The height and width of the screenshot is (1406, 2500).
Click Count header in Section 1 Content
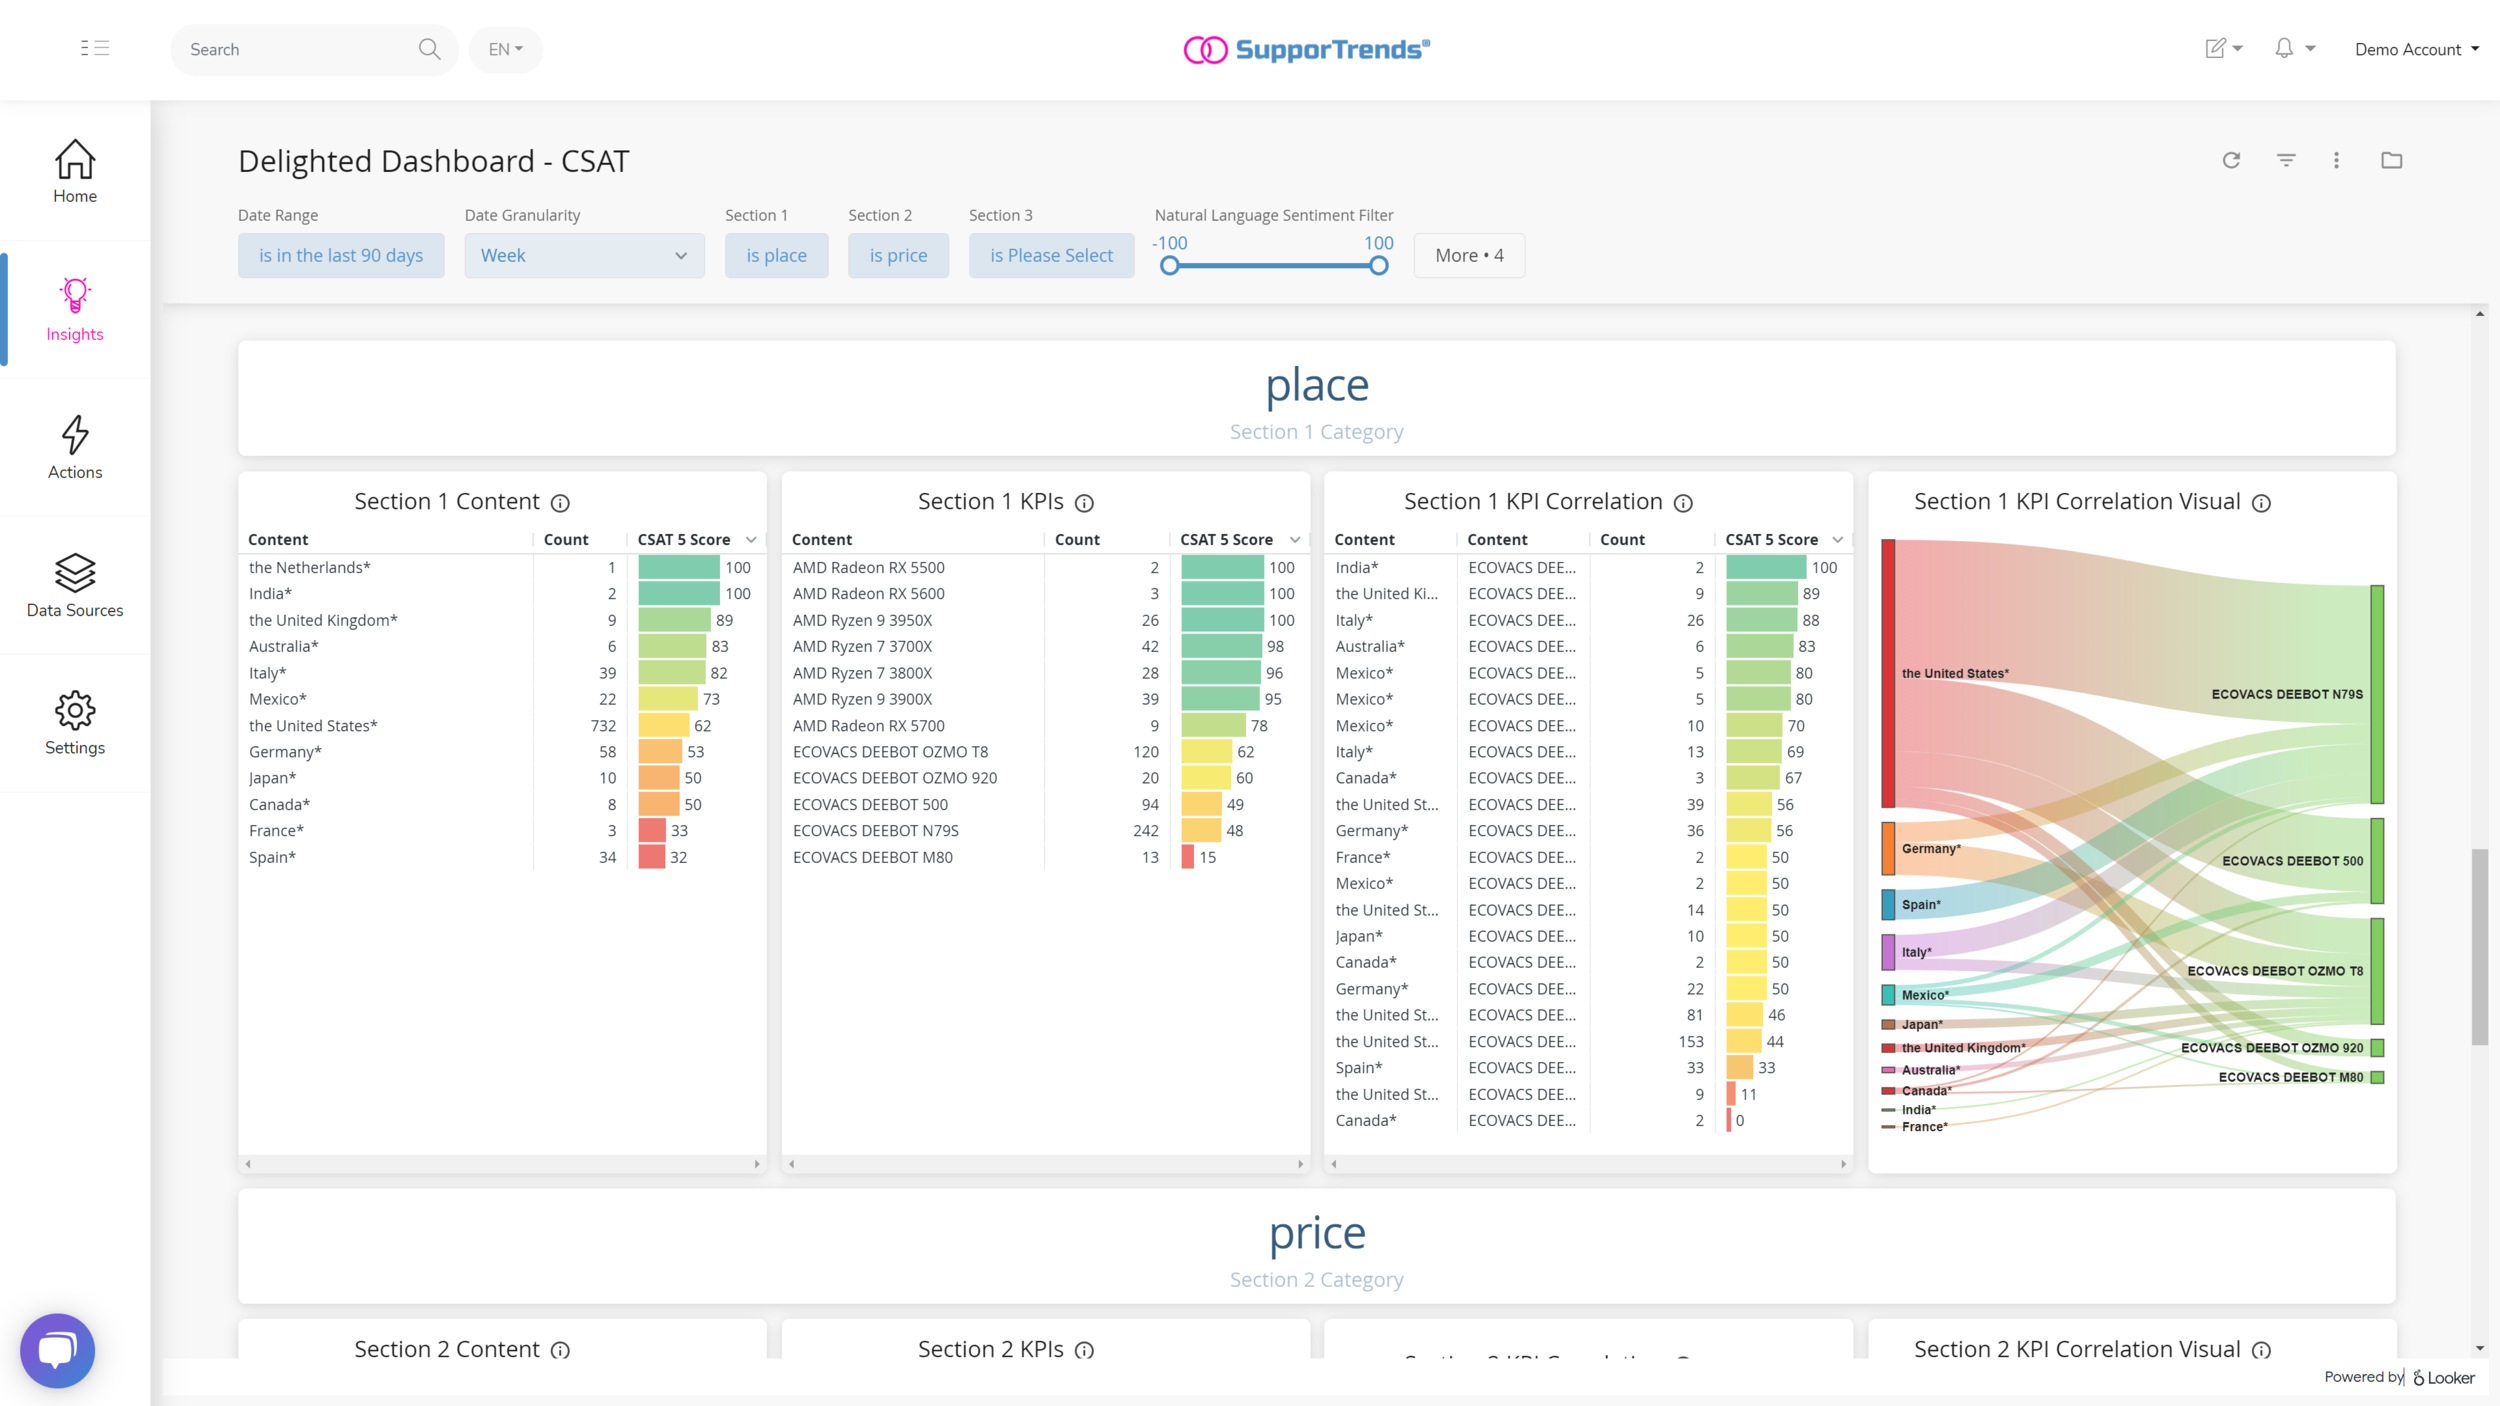pyautogui.click(x=565, y=539)
